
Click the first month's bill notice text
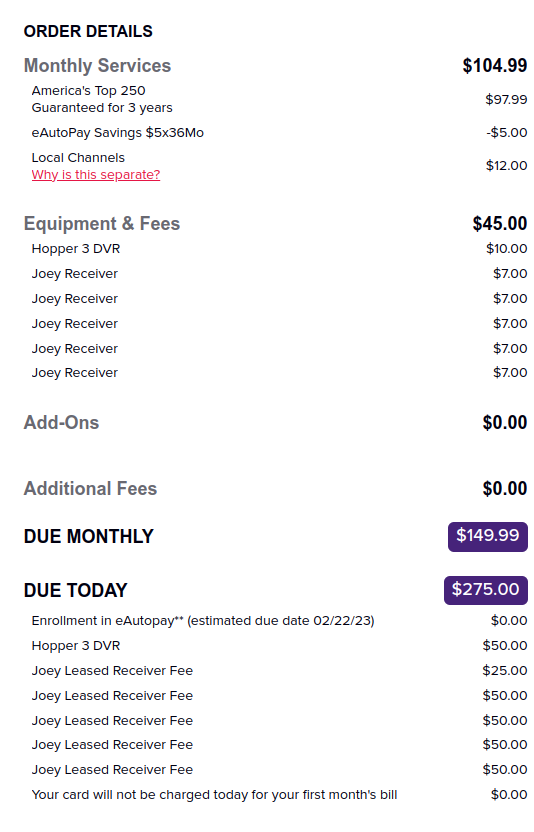214,795
